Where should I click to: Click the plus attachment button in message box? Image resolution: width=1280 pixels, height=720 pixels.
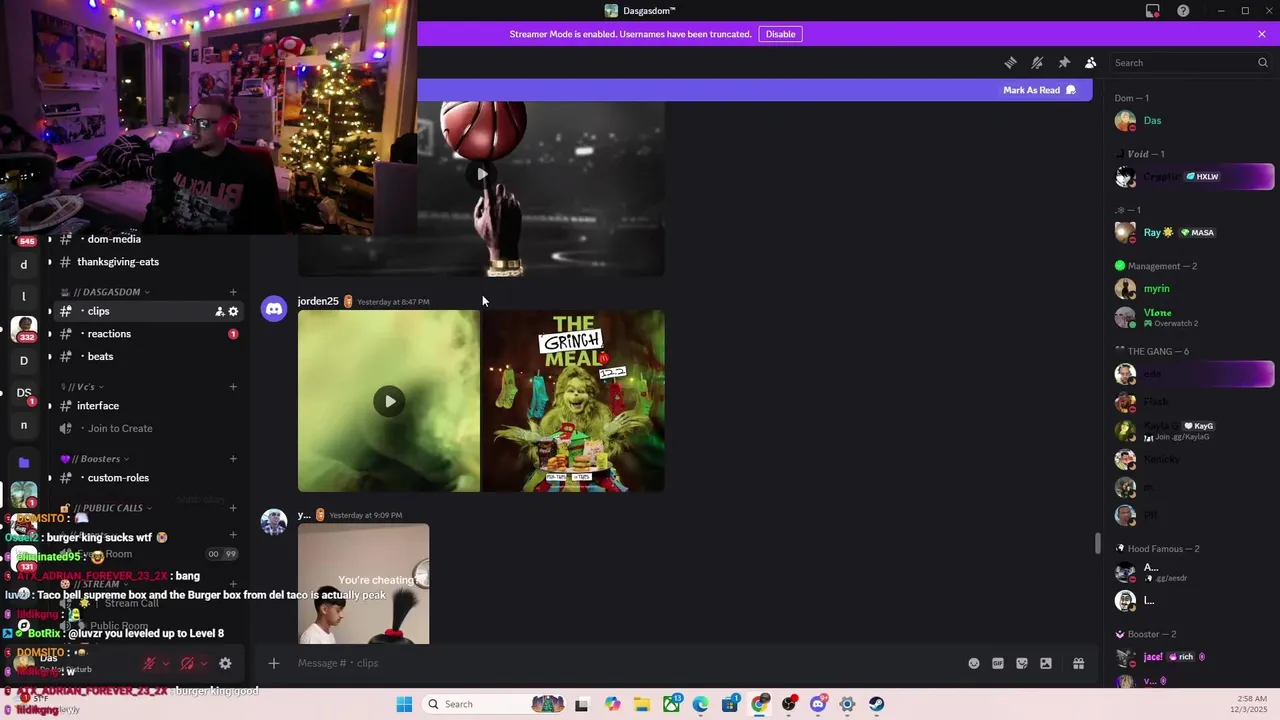(x=274, y=663)
